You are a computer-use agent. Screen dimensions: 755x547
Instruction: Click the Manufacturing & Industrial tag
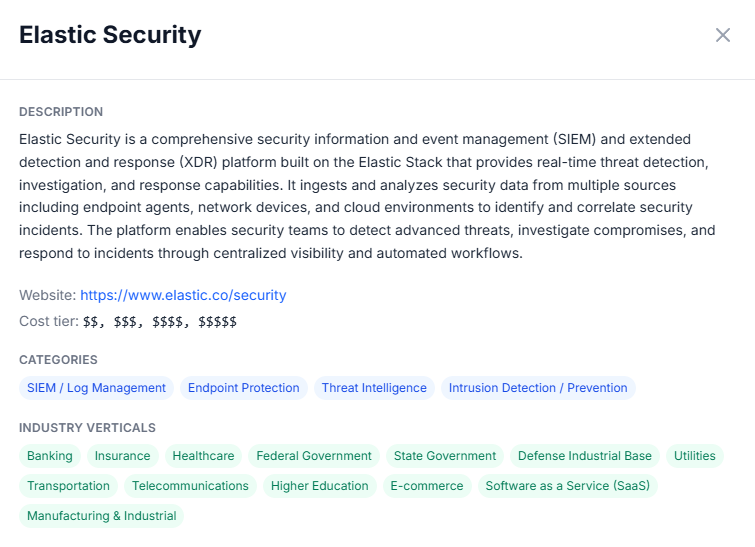(102, 516)
